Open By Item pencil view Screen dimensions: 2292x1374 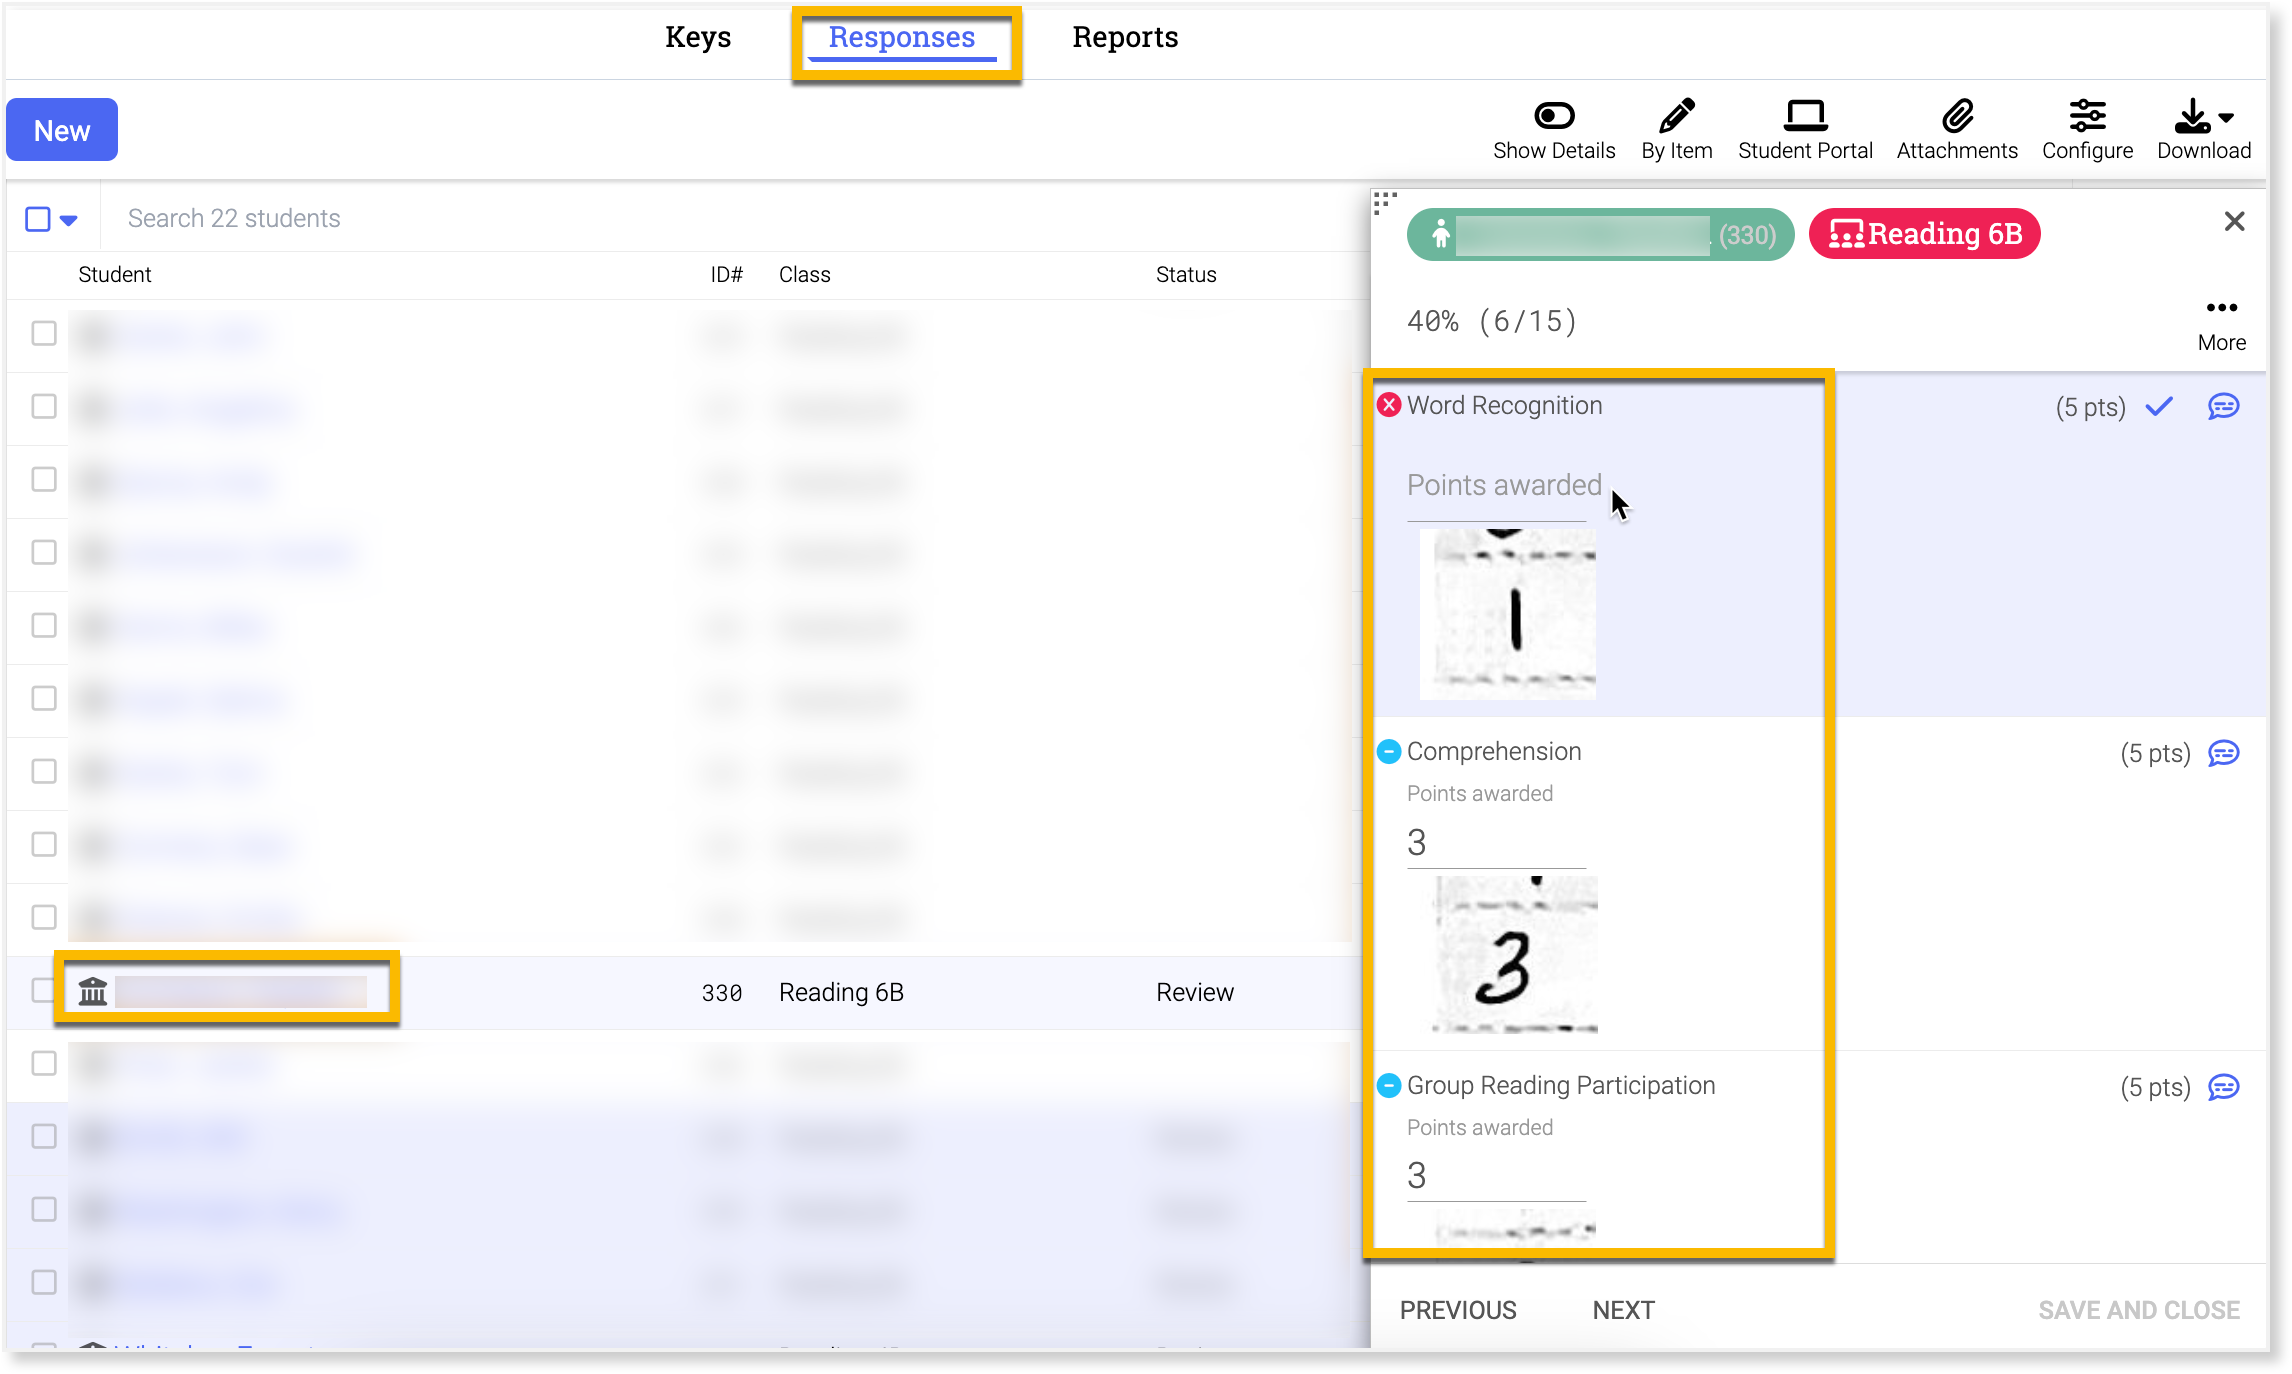(1676, 117)
